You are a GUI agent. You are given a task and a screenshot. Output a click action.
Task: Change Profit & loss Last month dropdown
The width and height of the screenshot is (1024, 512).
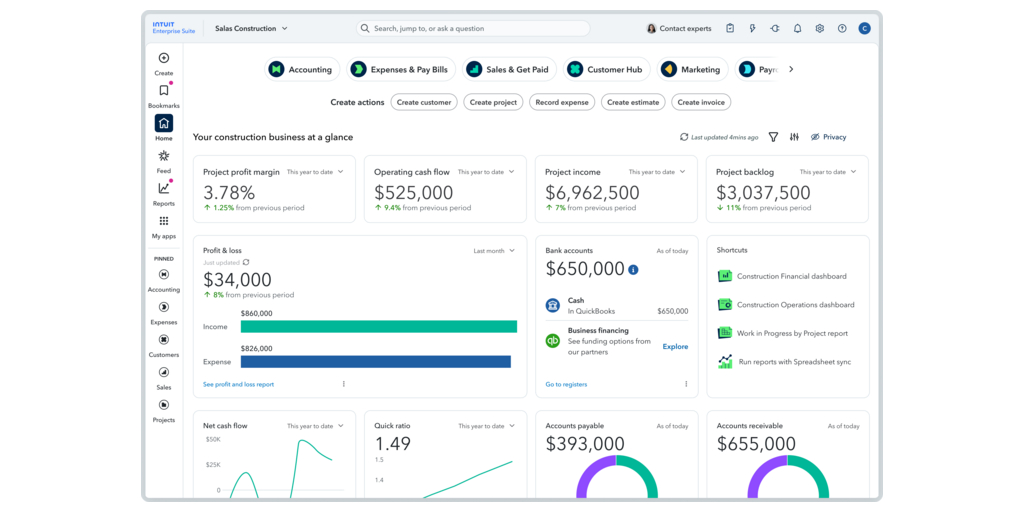(x=494, y=251)
